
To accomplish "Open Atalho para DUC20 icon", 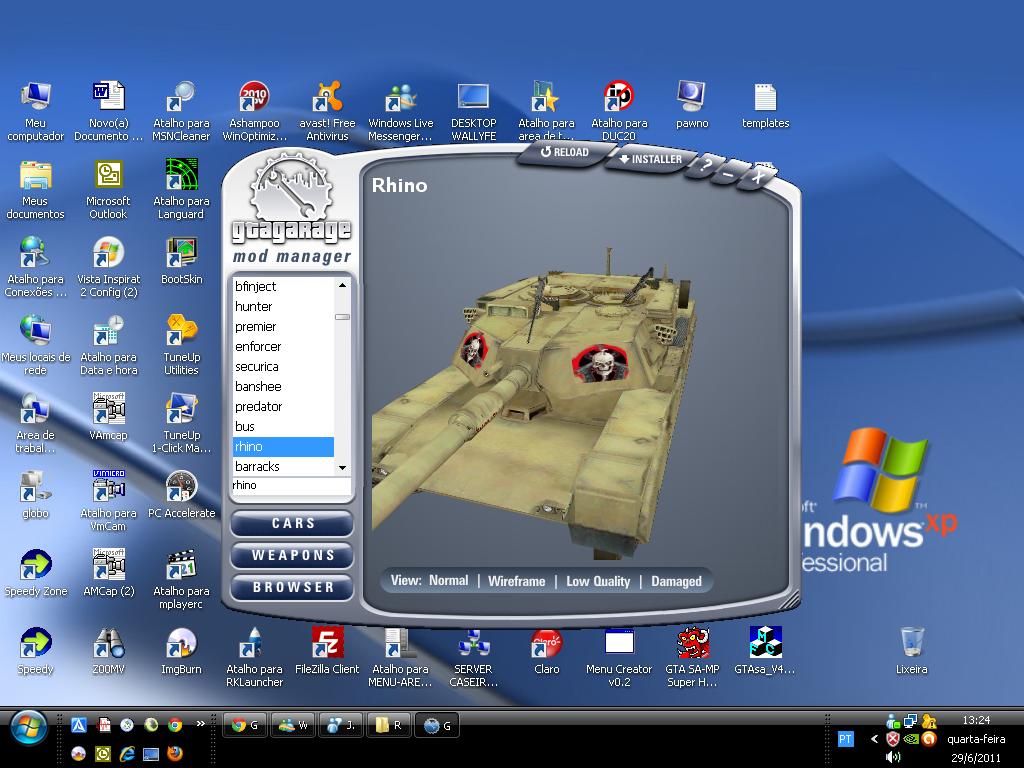I will [x=619, y=111].
